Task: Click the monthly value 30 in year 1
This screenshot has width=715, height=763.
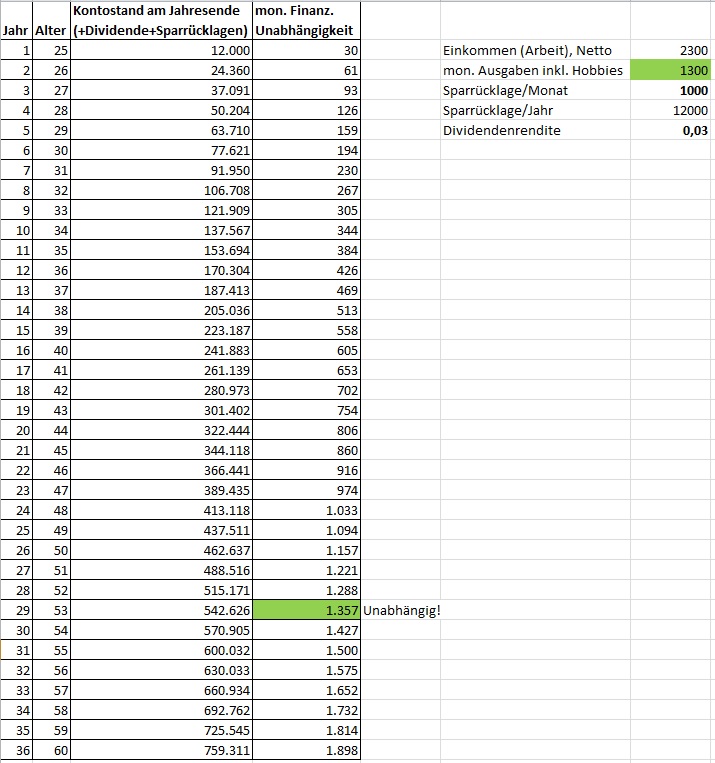Action: coord(306,50)
